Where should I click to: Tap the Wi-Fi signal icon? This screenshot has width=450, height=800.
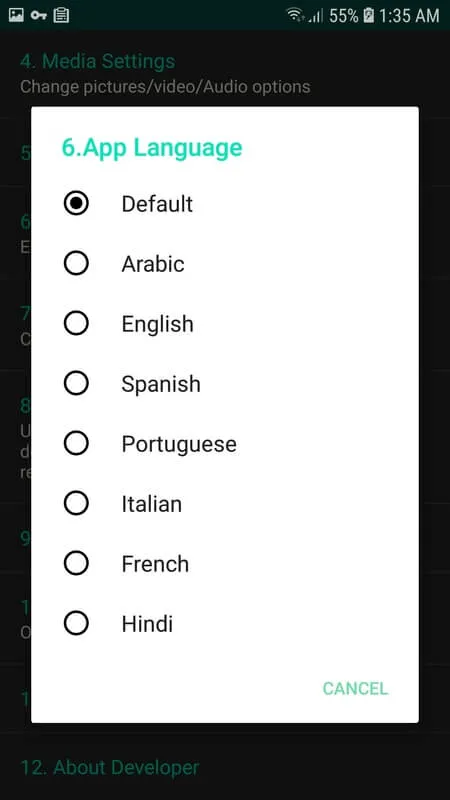pyautogui.click(x=295, y=15)
